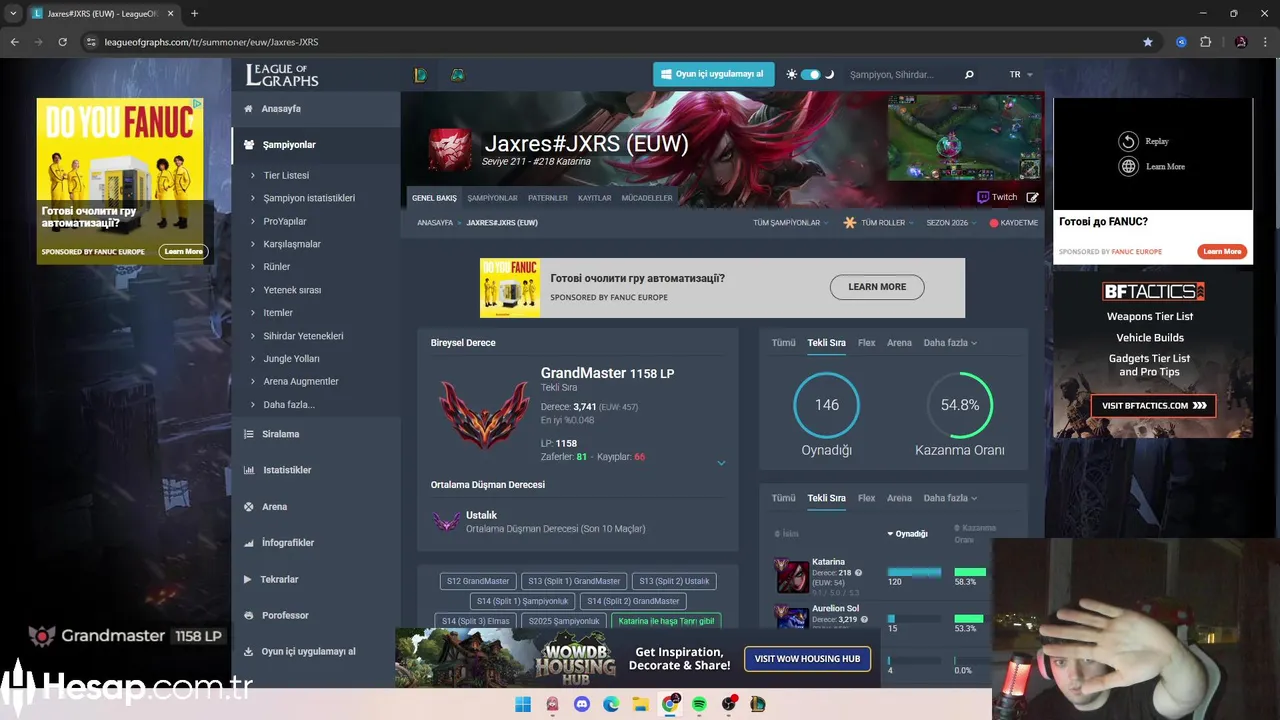This screenshot has width=1280, height=720.
Task: Click the gameplay replay thumbnail in the banner
Action: click(964, 138)
